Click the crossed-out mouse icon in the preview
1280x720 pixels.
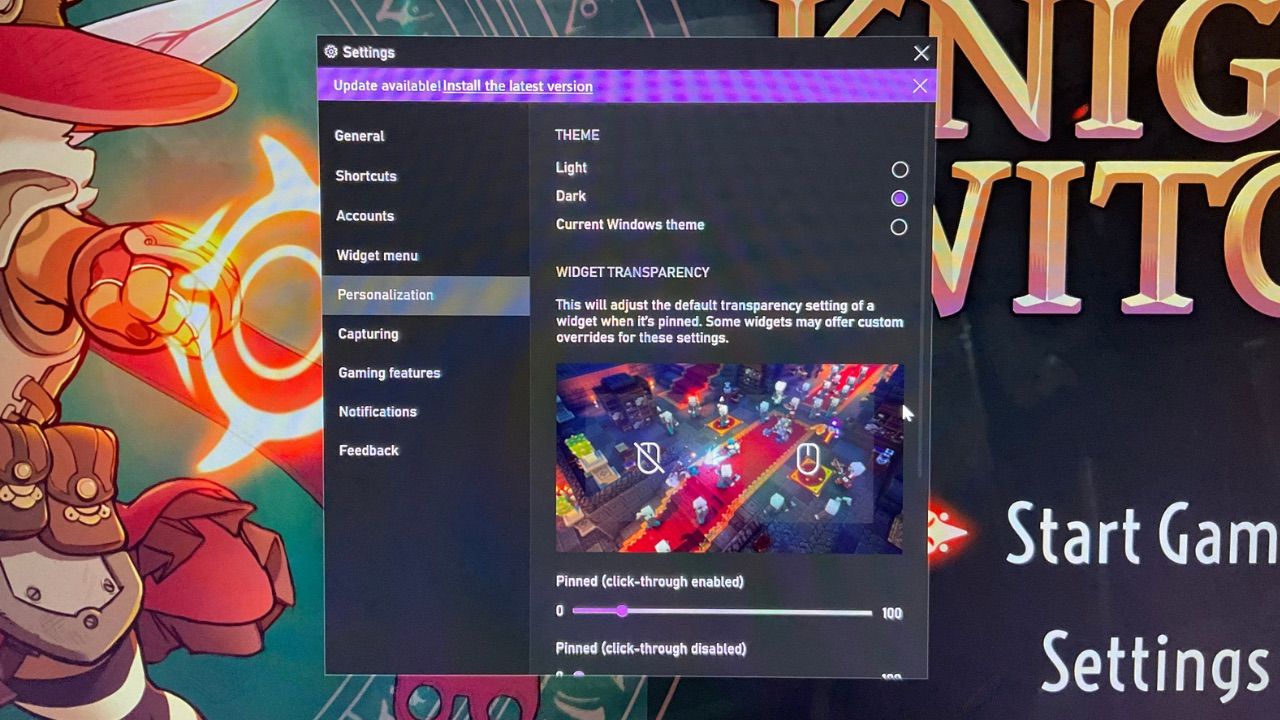pyautogui.click(x=650, y=460)
